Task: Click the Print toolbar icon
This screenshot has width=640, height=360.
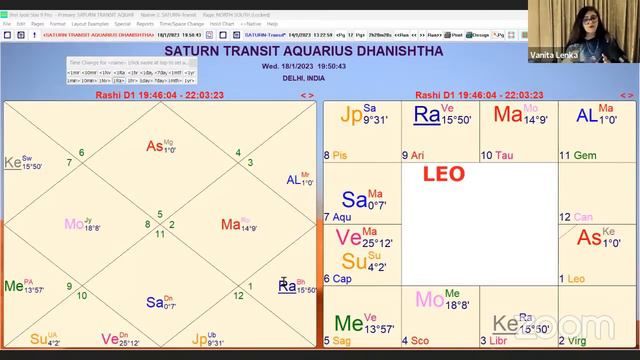Action: coord(453,35)
